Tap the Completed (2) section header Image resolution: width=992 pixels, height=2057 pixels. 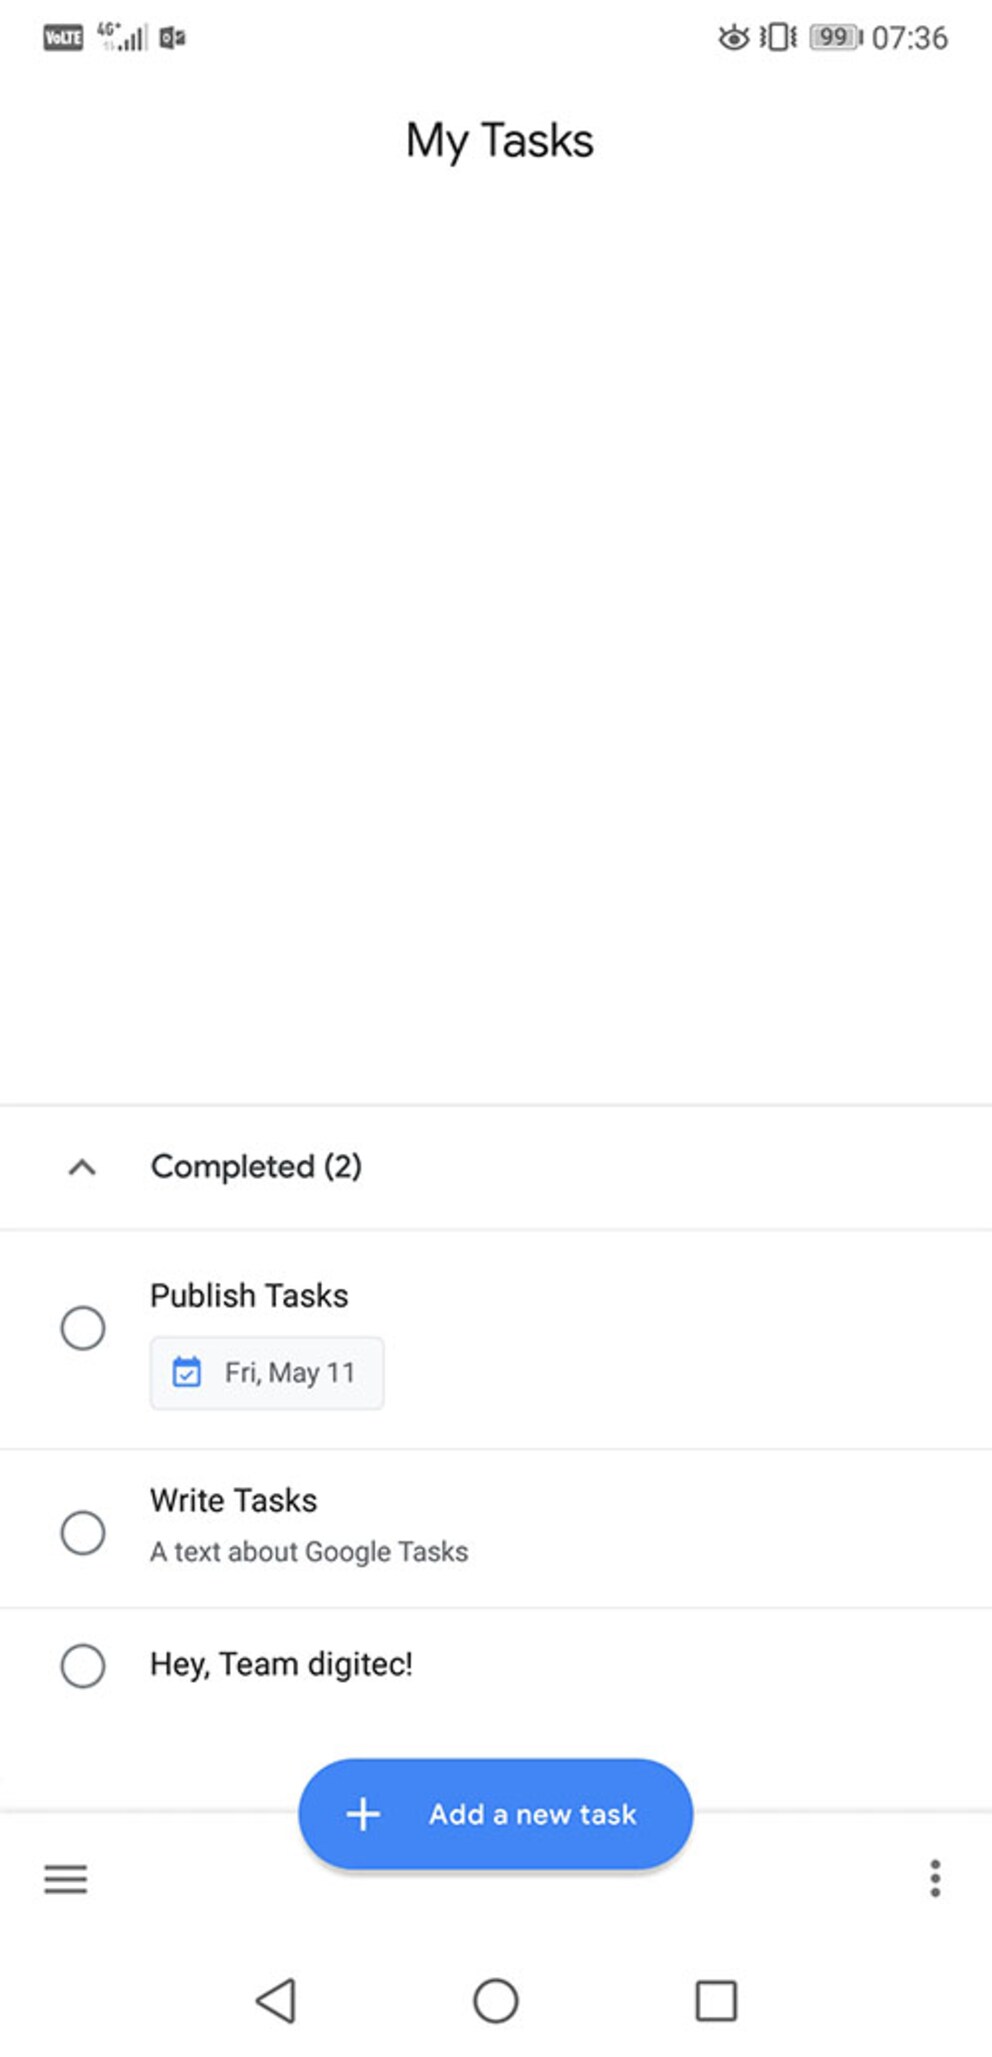pyautogui.click(x=496, y=1167)
